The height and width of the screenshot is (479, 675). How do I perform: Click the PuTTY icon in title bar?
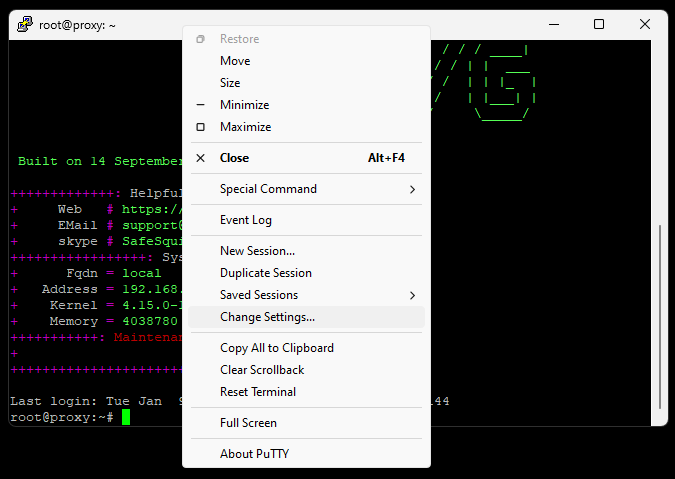click(25, 25)
